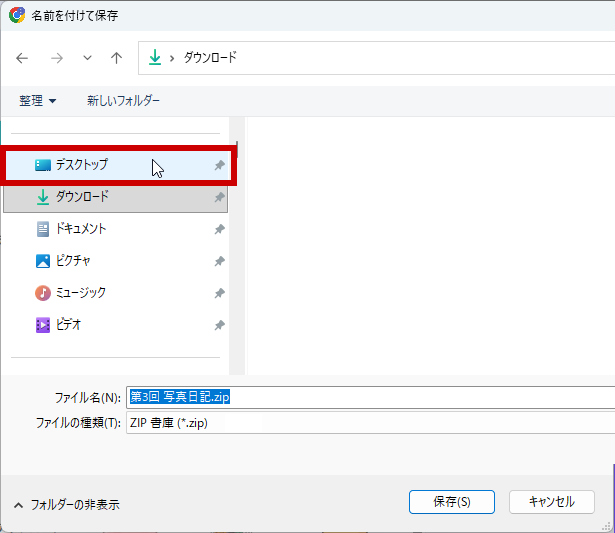615x533 pixels.
Task: Click the Forward navigation arrow
Action: (x=57, y=58)
